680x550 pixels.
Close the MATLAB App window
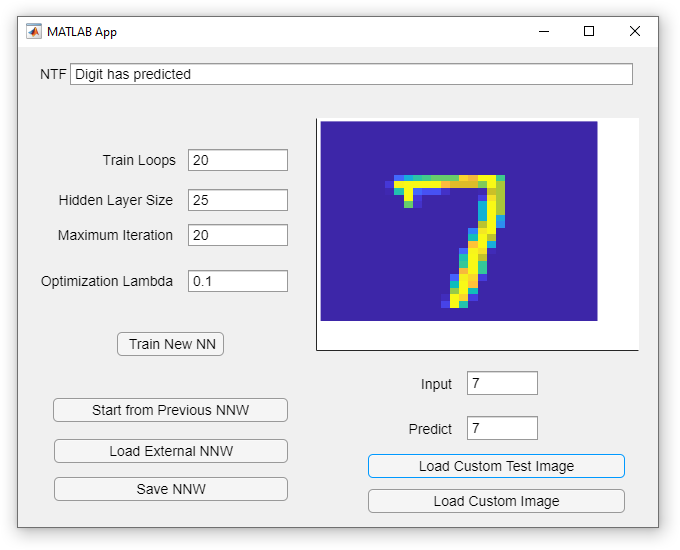pyautogui.click(x=634, y=31)
